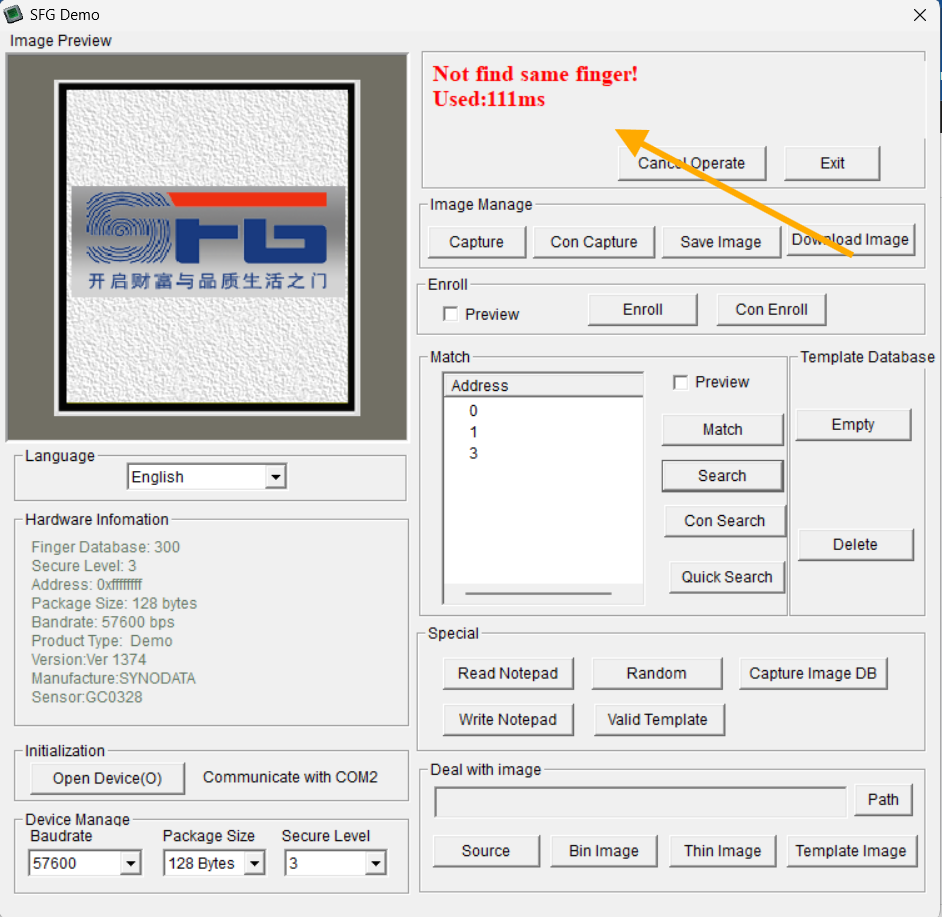Screen dimensions: 942x917
Task: Click the Path button
Action: (x=883, y=800)
